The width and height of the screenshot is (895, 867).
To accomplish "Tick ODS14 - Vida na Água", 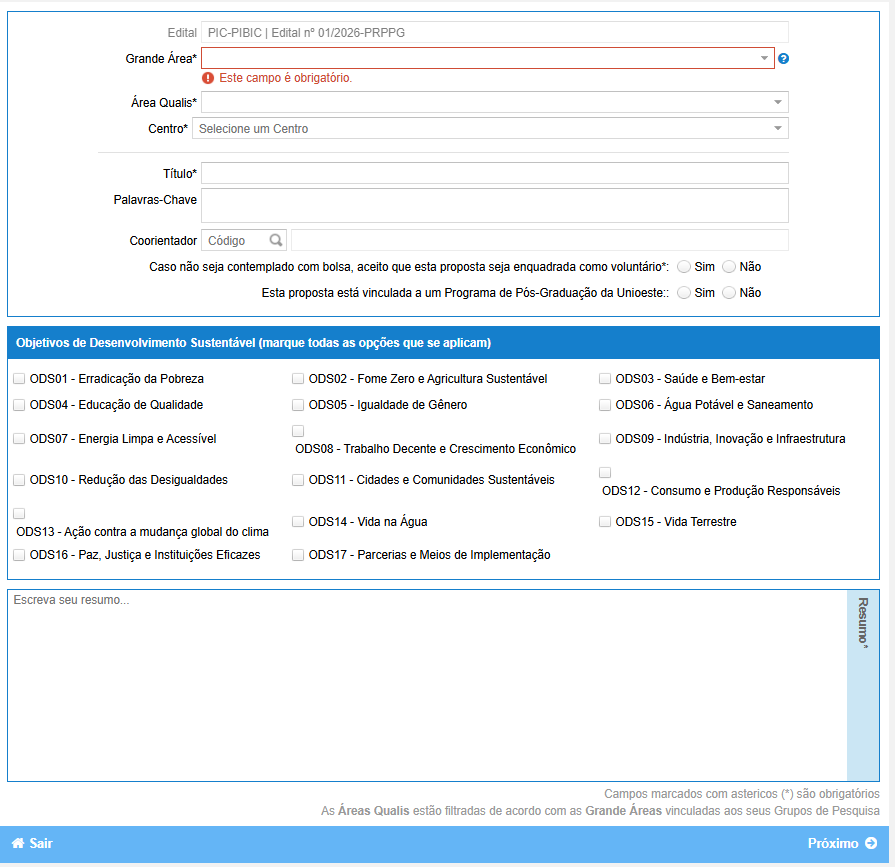I will (x=298, y=522).
